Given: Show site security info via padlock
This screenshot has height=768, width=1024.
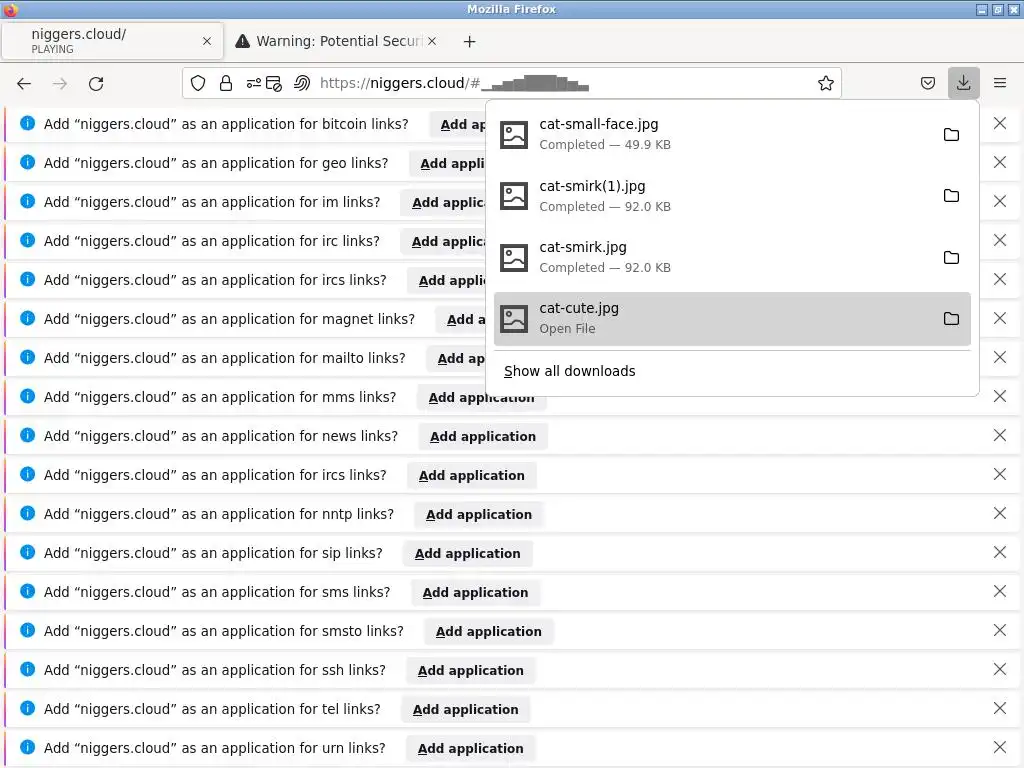Looking at the screenshot, I should 226,83.
